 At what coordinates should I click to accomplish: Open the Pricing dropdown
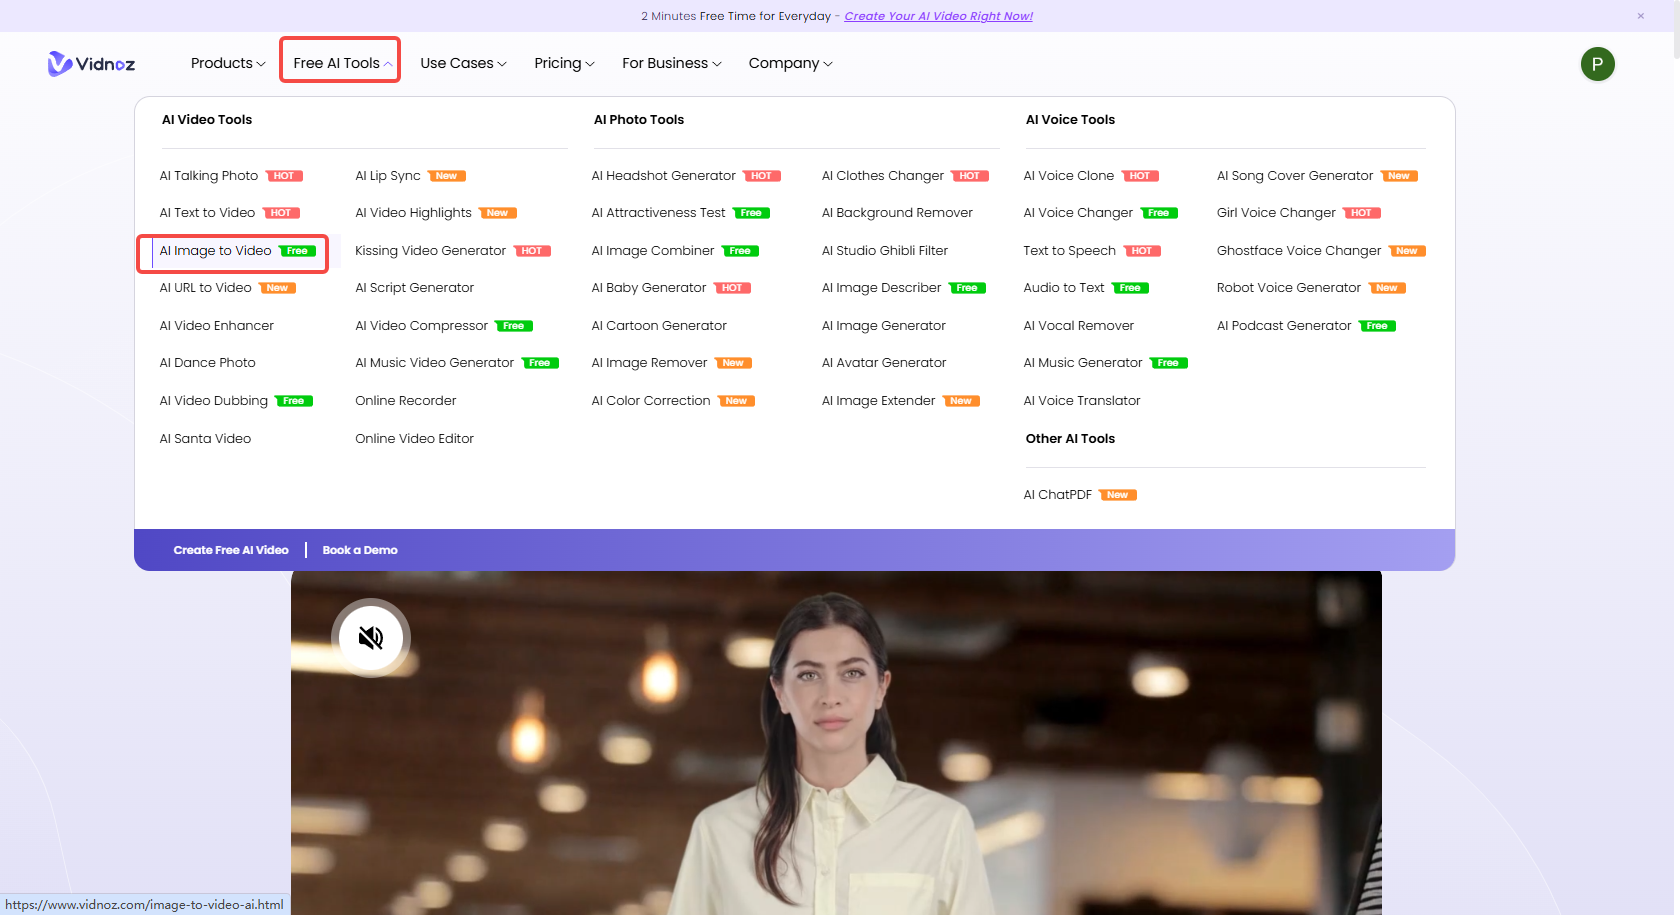(x=564, y=63)
